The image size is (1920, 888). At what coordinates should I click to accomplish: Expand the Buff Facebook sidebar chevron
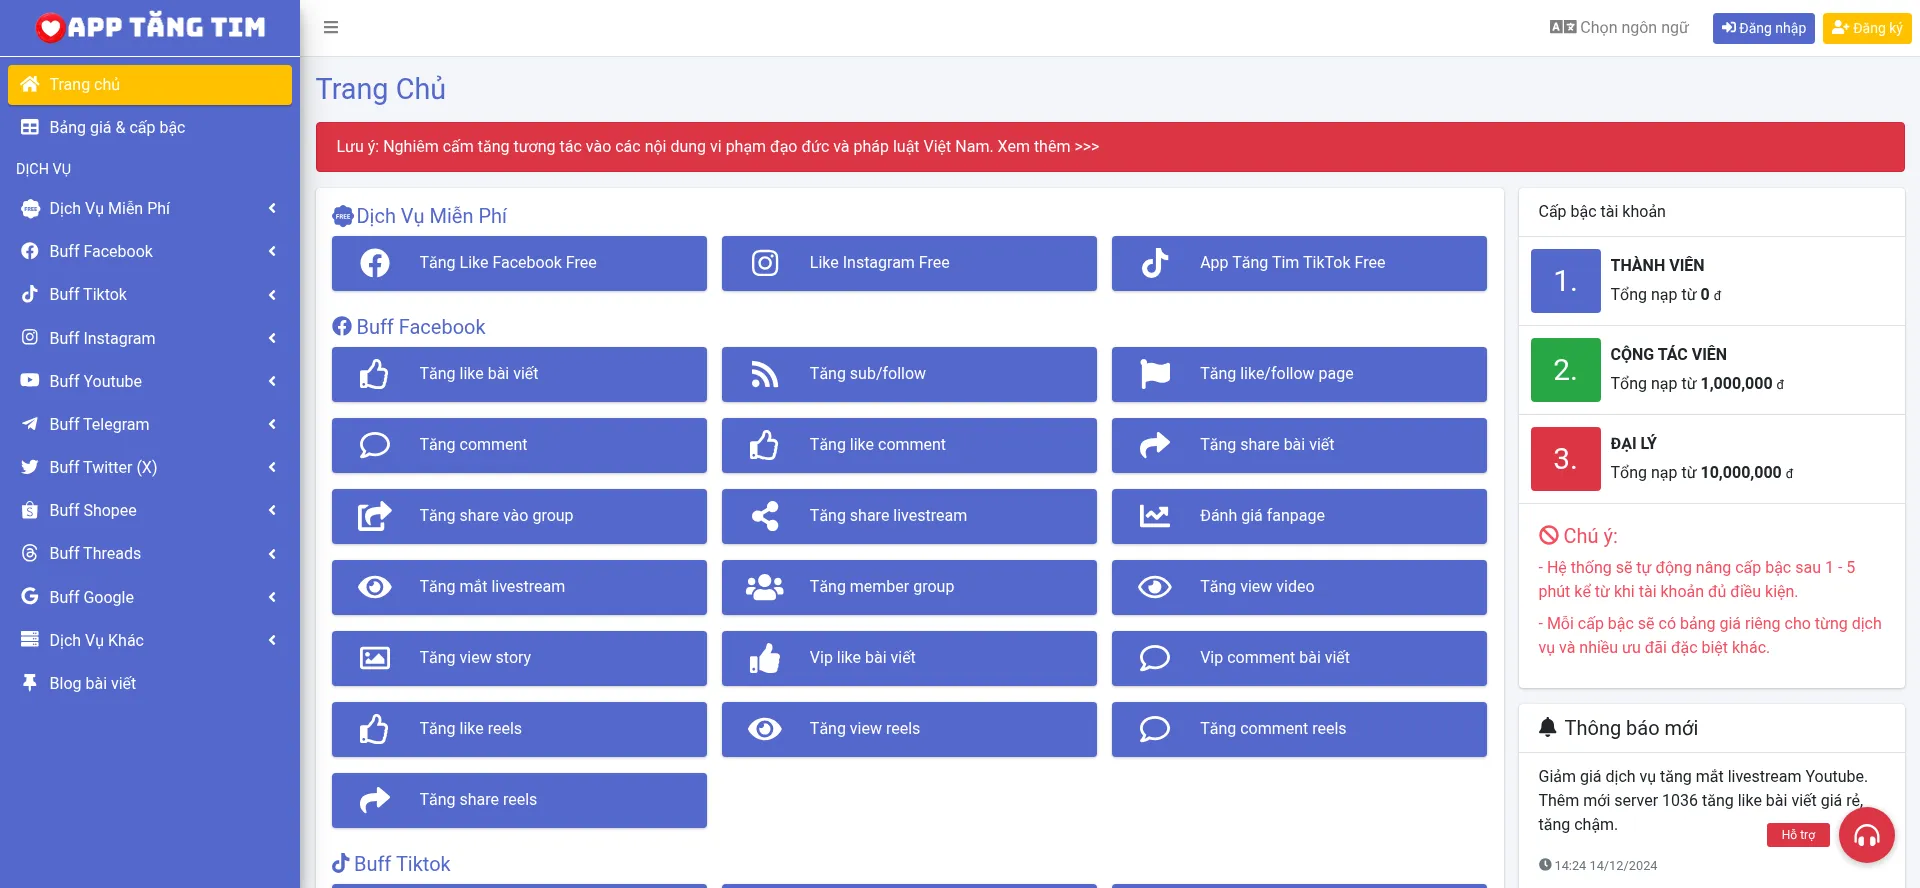click(x=272, y=251)
